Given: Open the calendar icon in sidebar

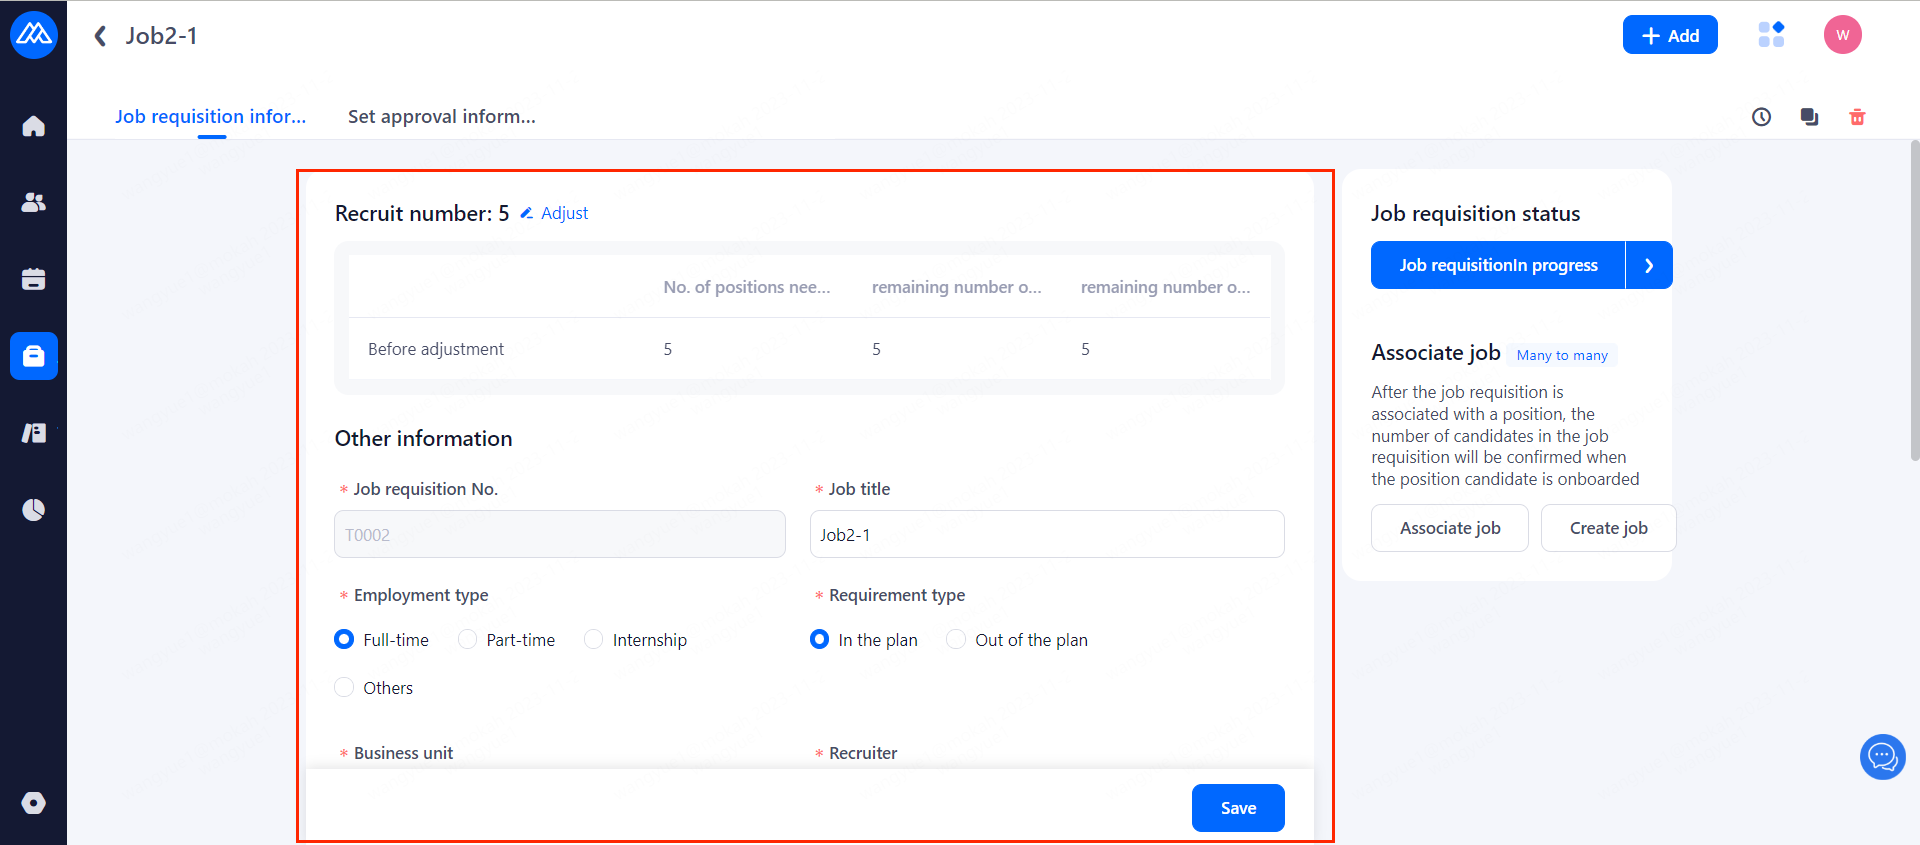Looking at the screenshot, I should click(34, 279).
